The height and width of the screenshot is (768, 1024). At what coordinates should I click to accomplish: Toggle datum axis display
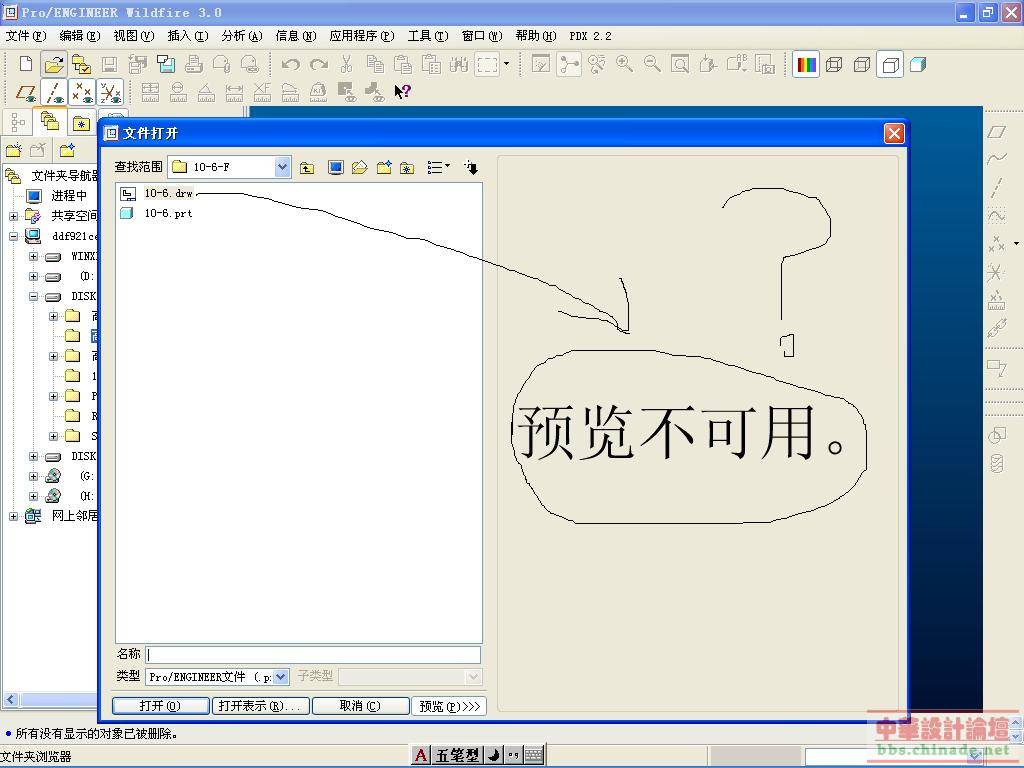point(54,92)
